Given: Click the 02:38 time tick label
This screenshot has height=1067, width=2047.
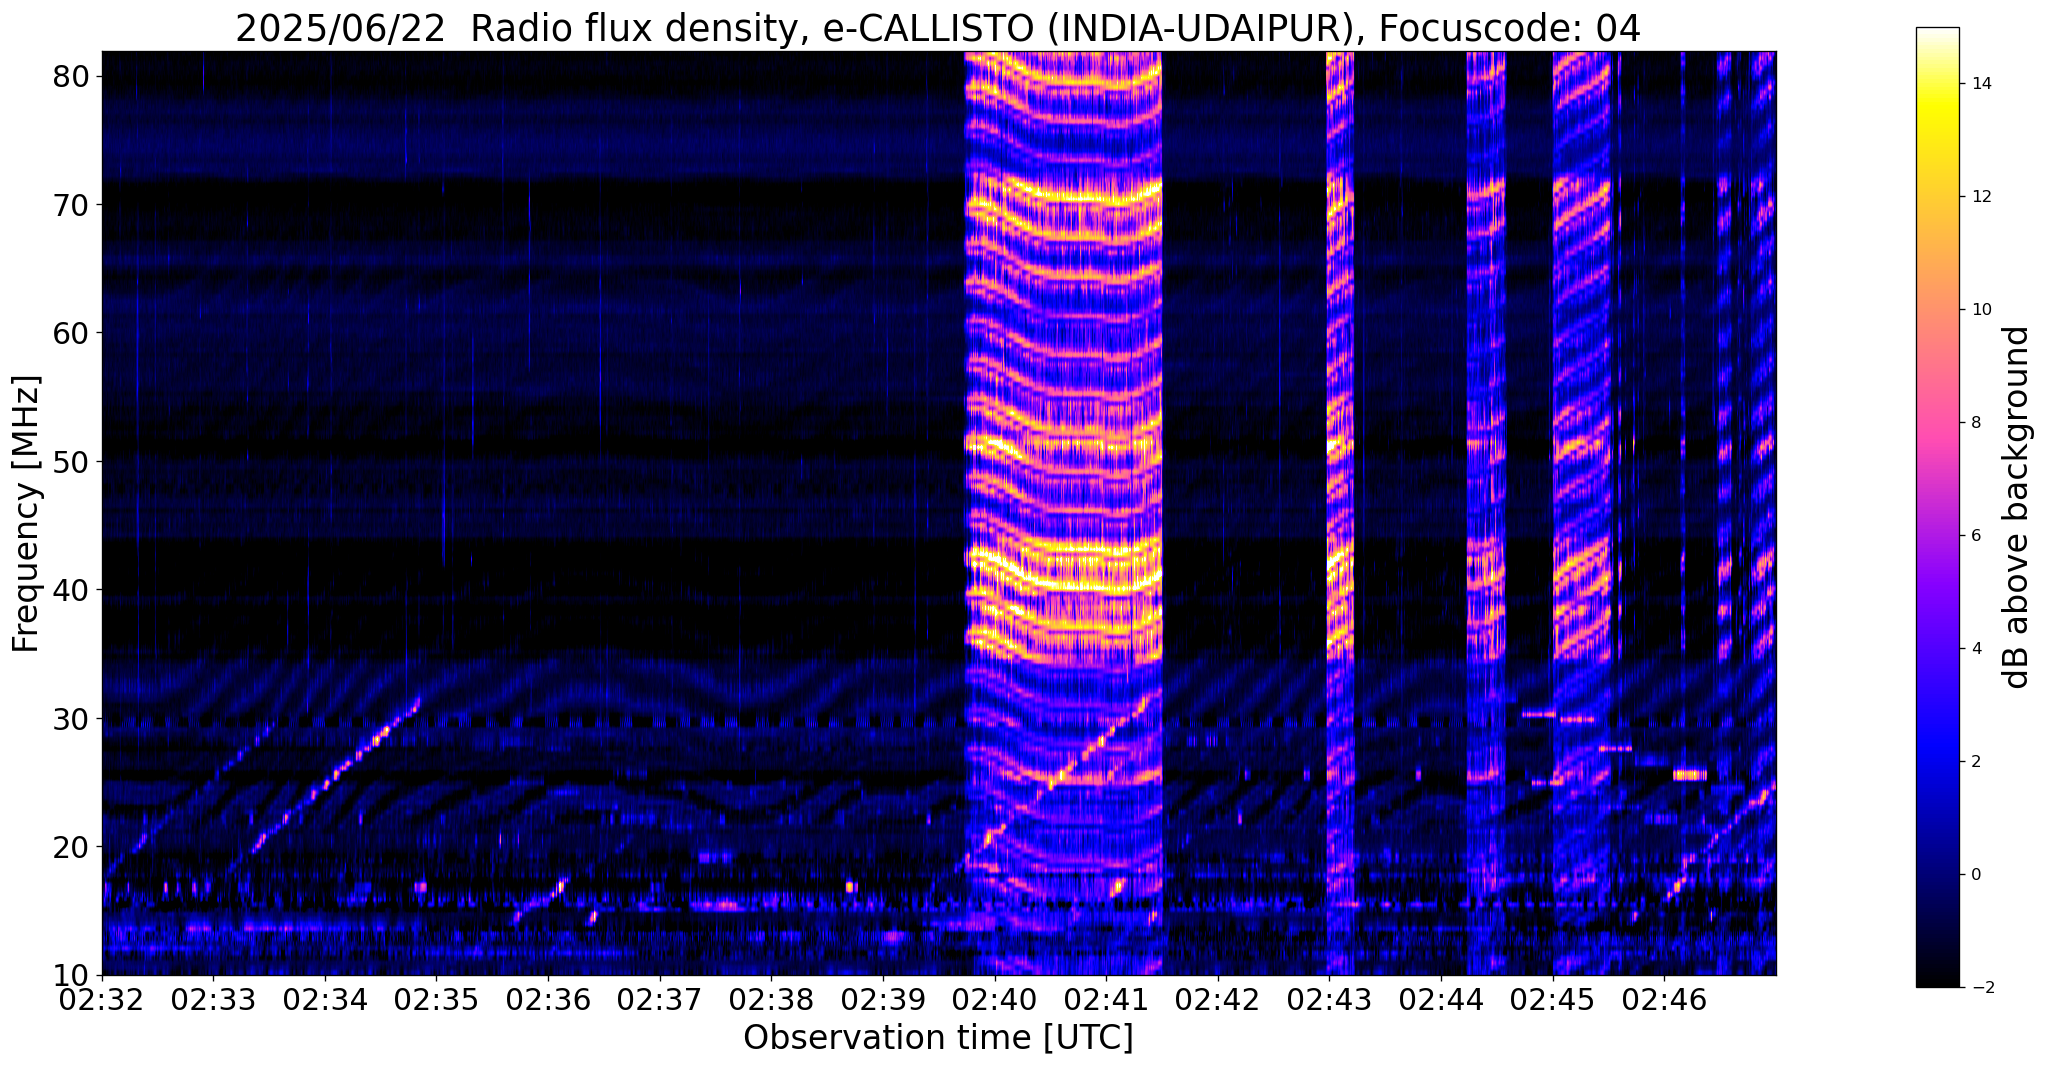Looking at the screenshot, I should point(771,999).
